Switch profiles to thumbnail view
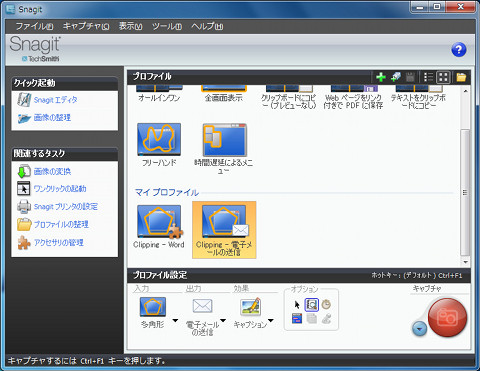 (x=443, y=77)
